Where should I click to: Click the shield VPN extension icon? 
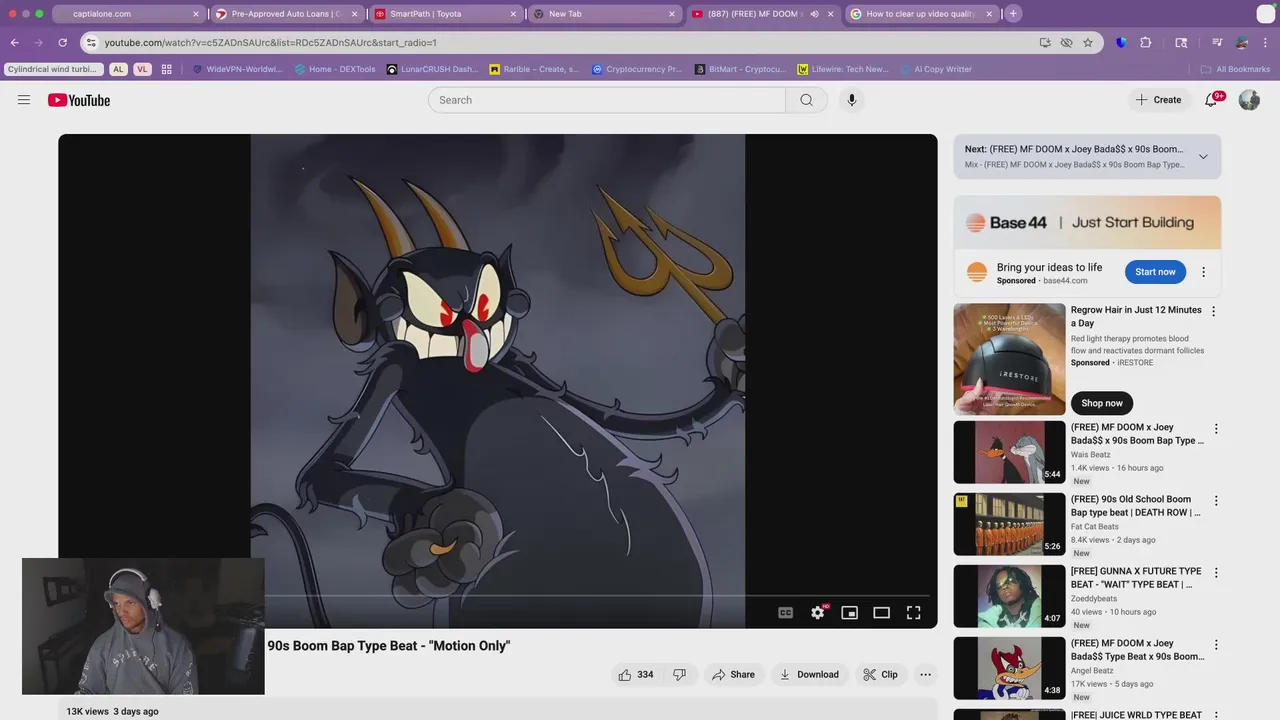click(1121, 43)
